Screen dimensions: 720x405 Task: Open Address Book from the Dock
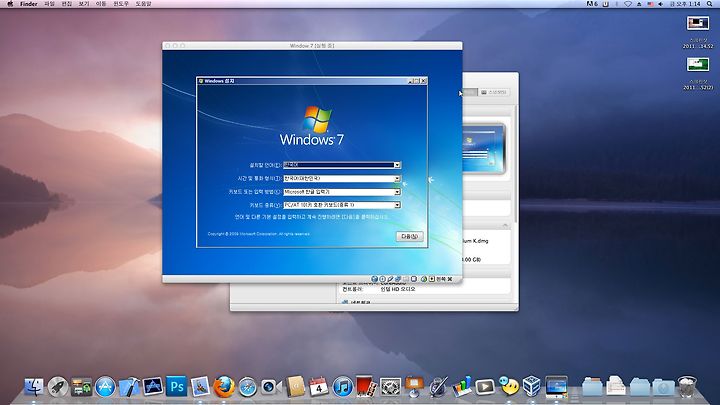click(x=295, y=387)
